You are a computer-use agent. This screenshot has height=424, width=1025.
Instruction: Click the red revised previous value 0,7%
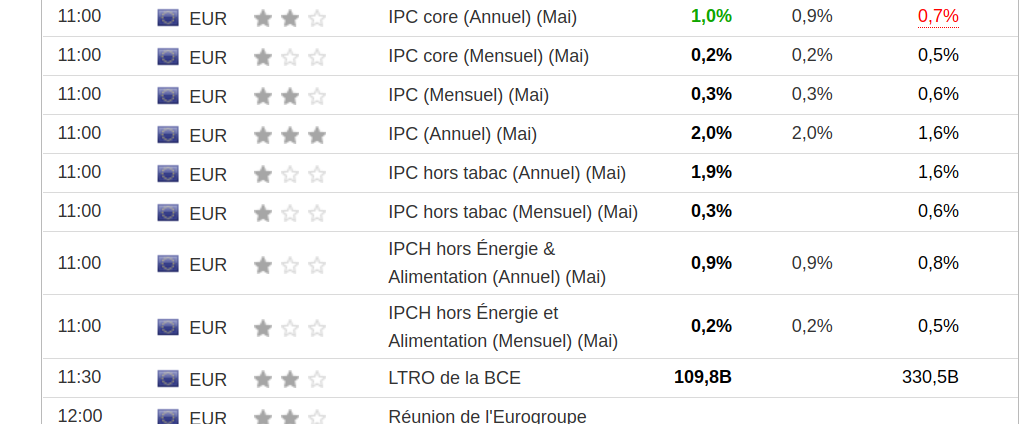click(938, 16)
